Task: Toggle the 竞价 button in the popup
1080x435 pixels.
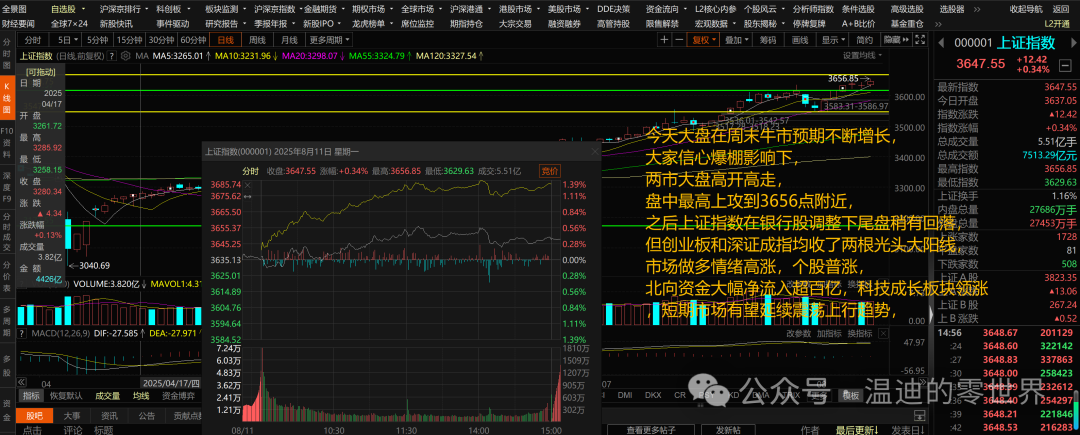Action: click(550, 171)
